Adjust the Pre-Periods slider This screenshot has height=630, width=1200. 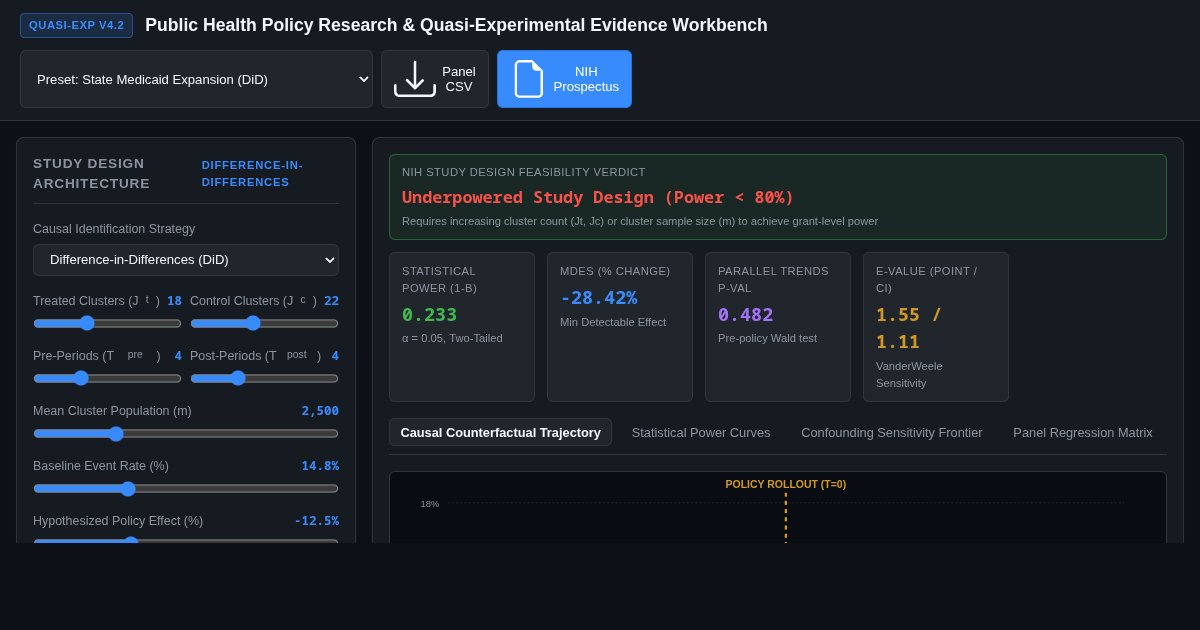[x=107, y=378]
